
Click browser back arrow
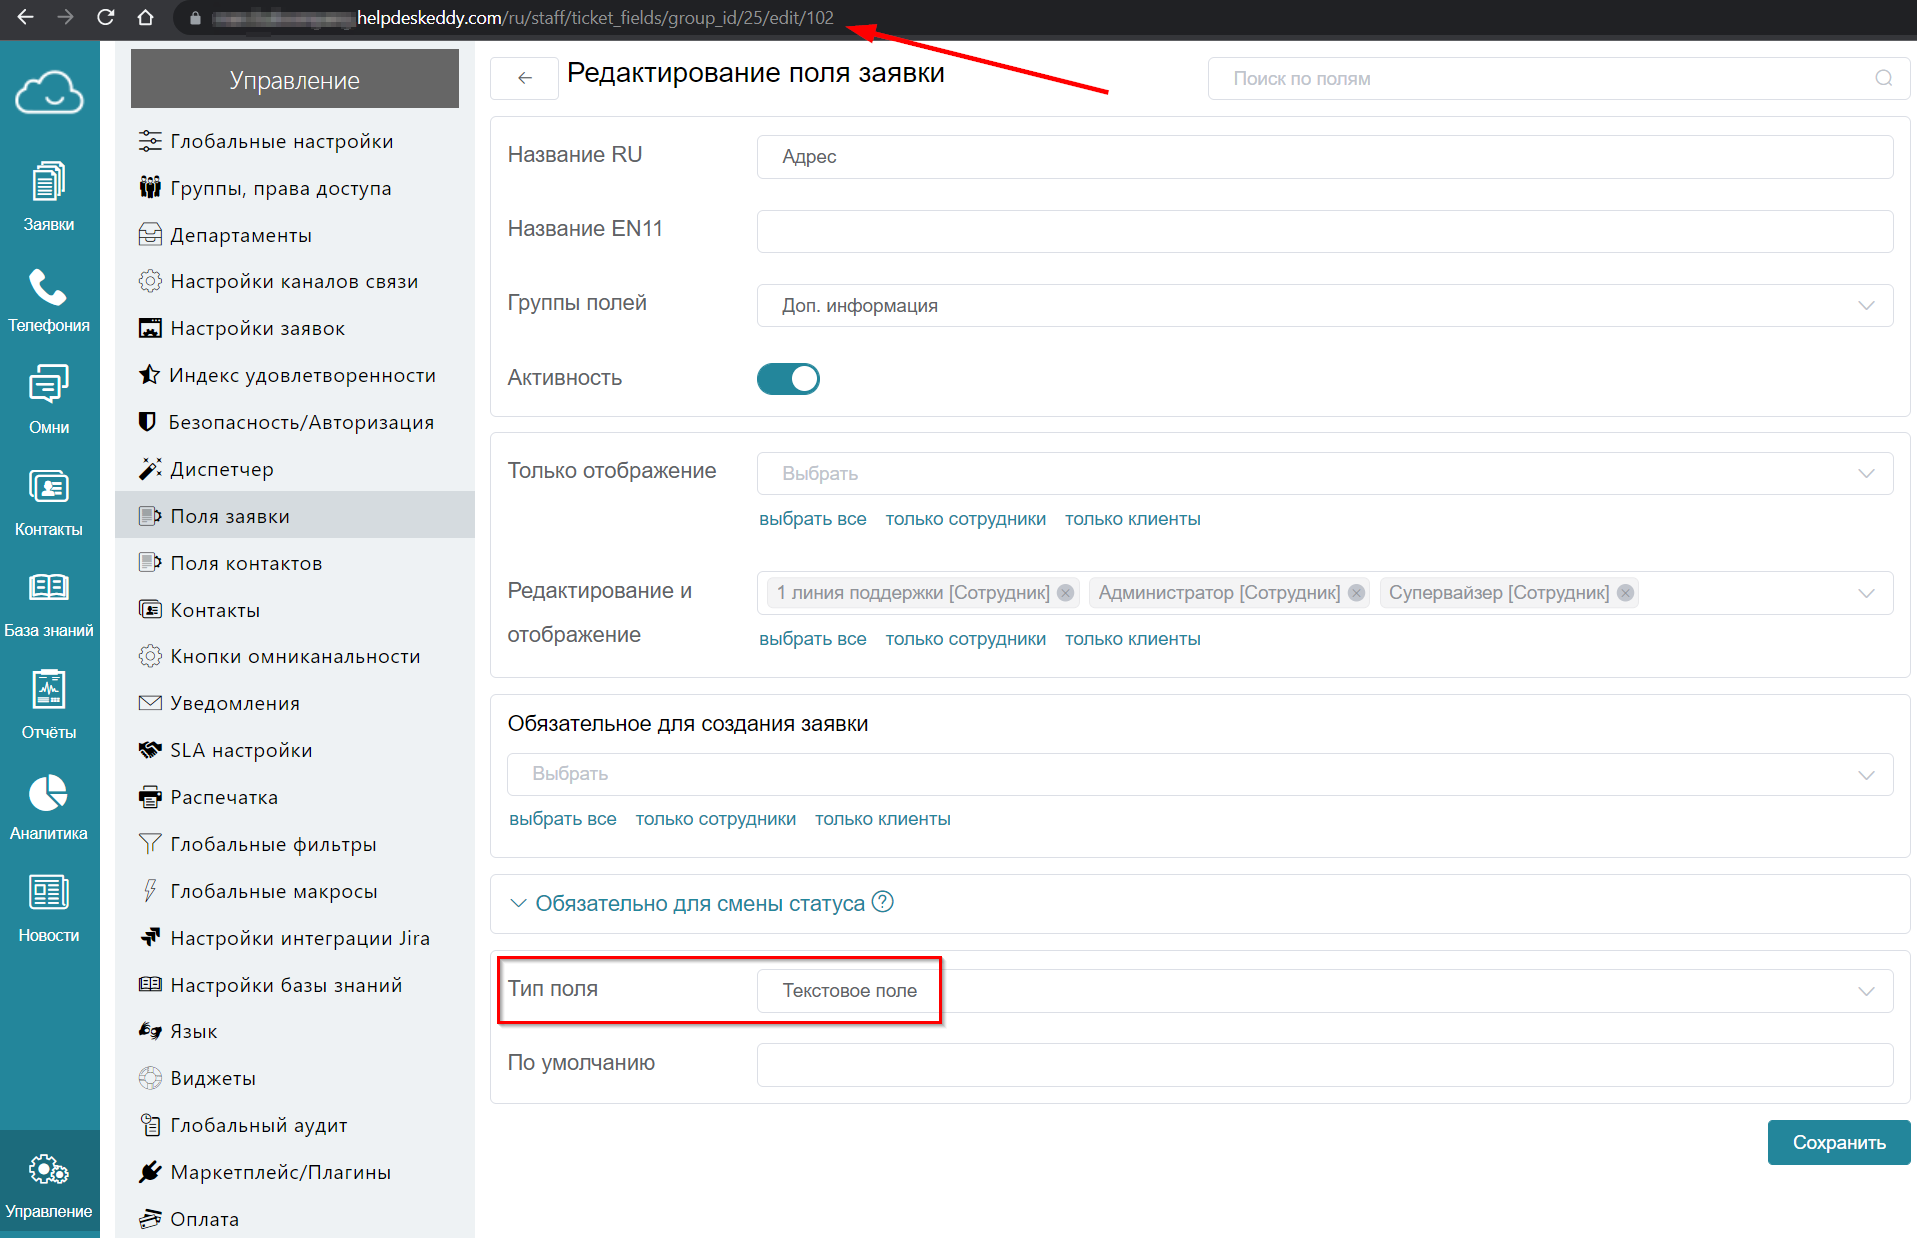click(x=25, y=17)
